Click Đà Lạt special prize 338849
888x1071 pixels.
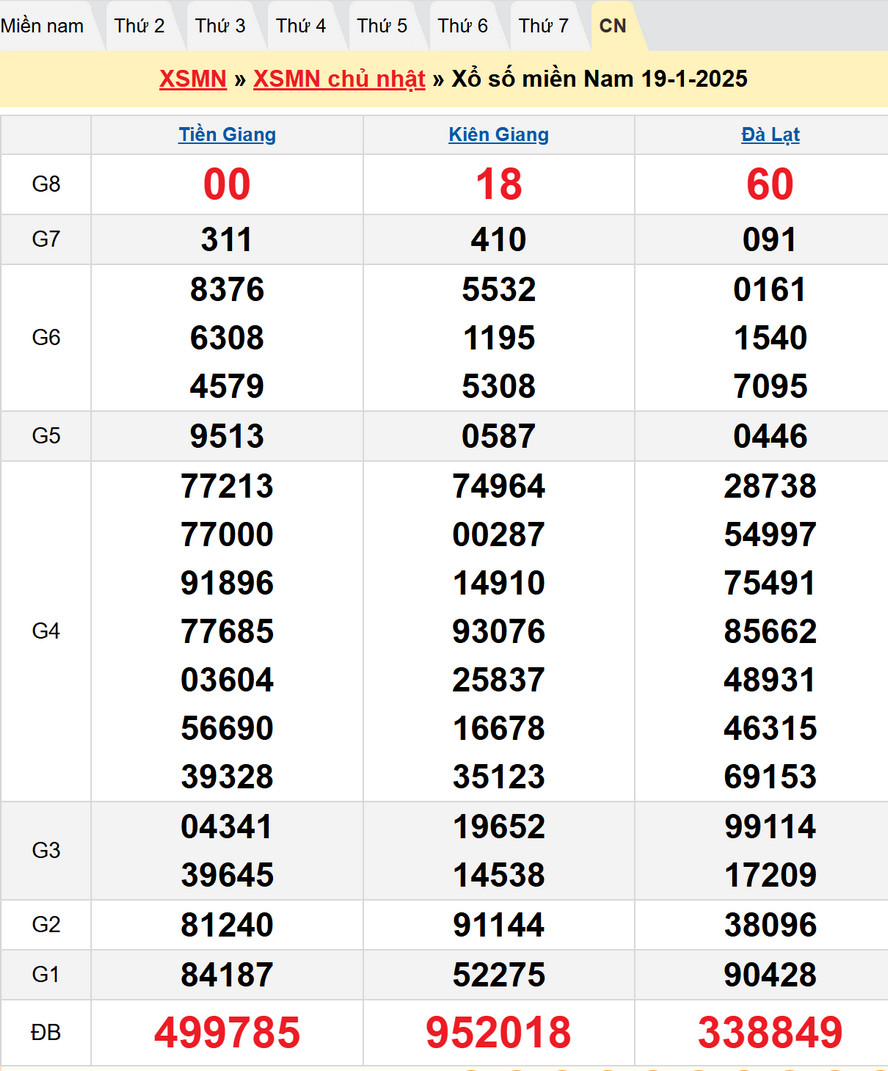(x=770, y=1033)
